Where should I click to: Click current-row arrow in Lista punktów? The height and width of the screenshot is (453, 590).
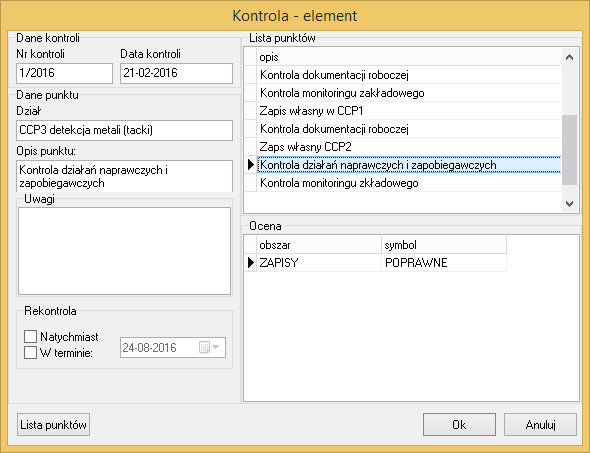pos(251,164)
